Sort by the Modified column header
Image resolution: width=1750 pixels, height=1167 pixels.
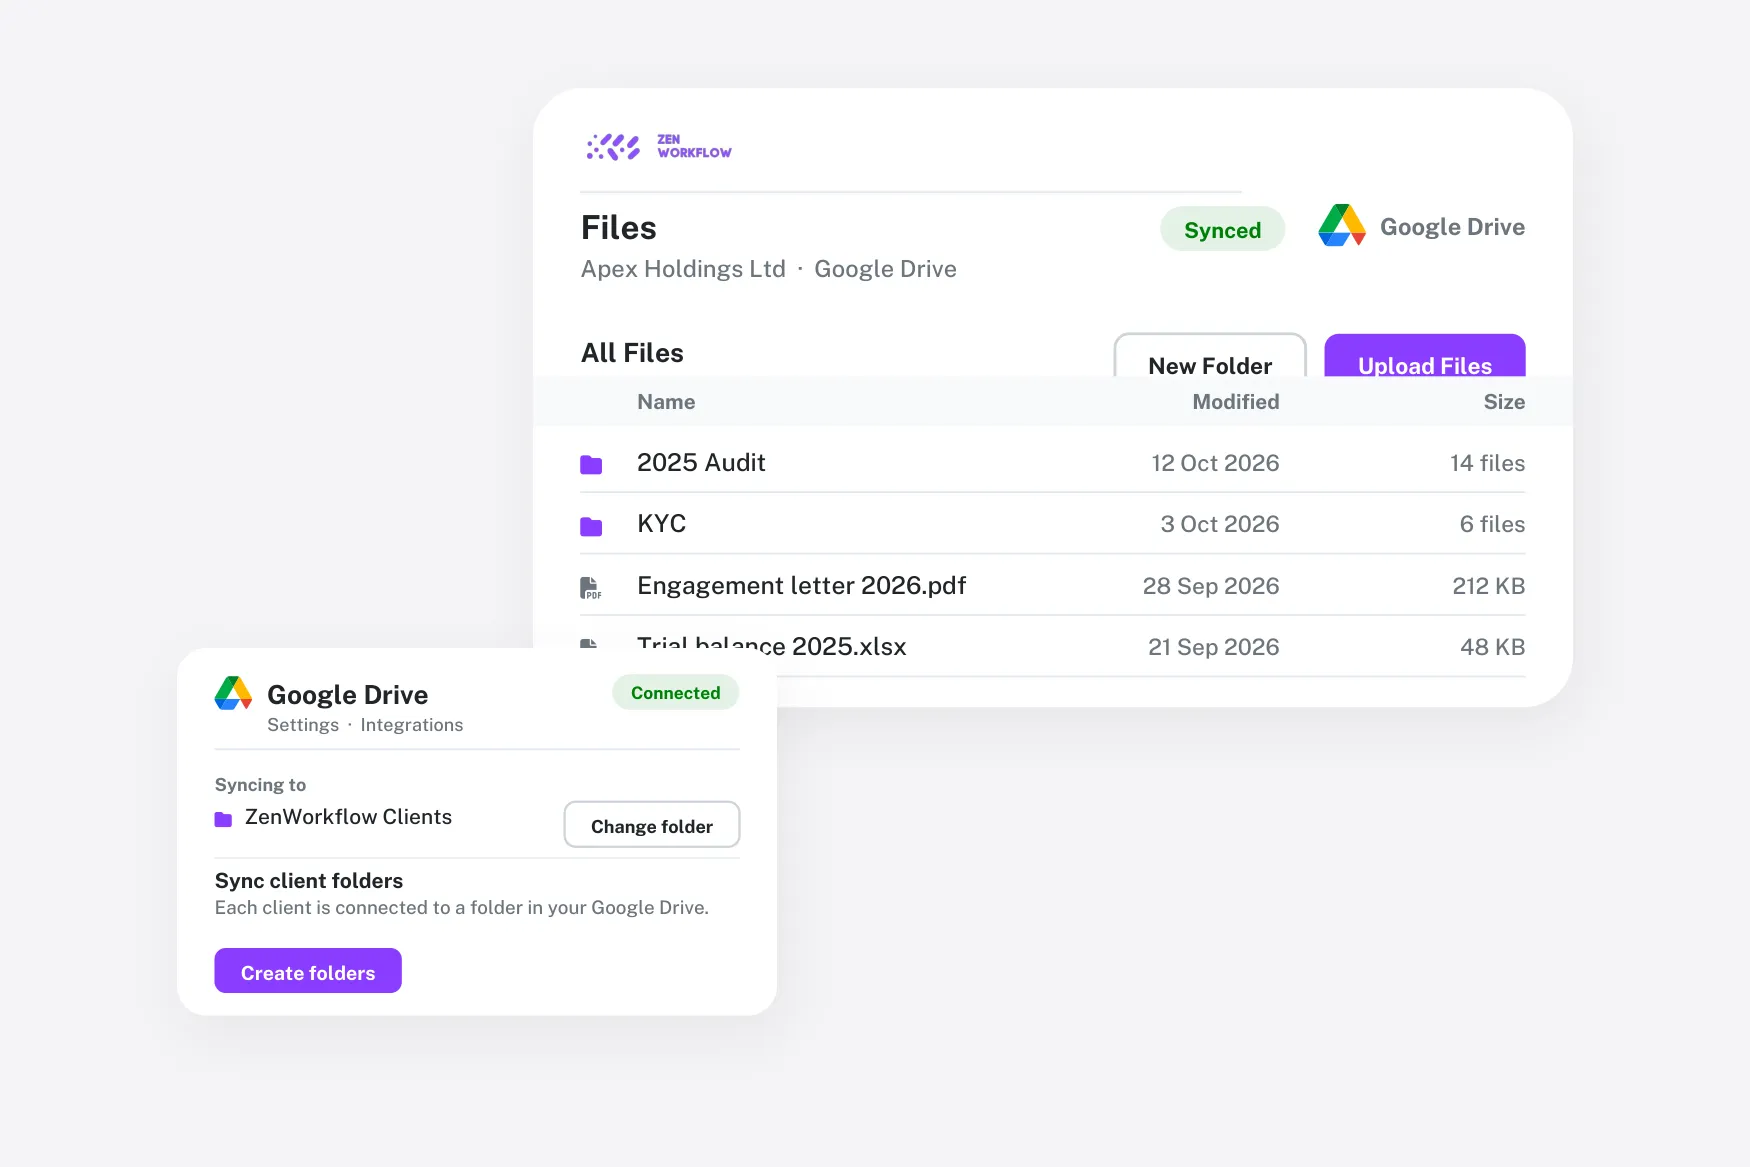[1236, 402]
